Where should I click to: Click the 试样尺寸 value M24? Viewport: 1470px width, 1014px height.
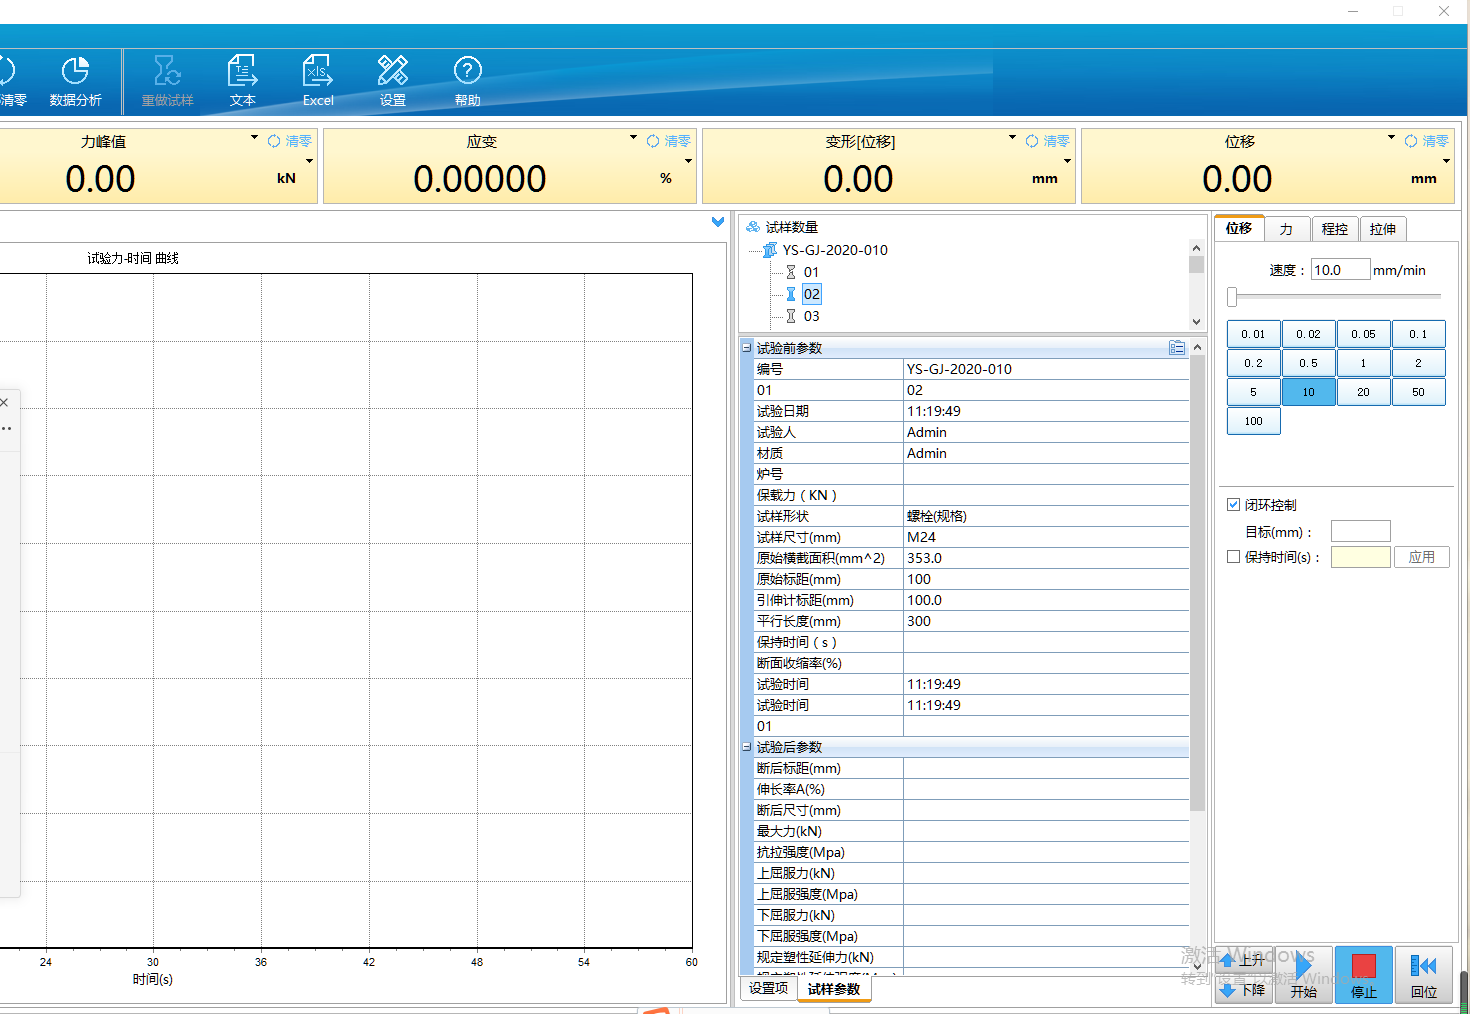tap(1046, 537)
